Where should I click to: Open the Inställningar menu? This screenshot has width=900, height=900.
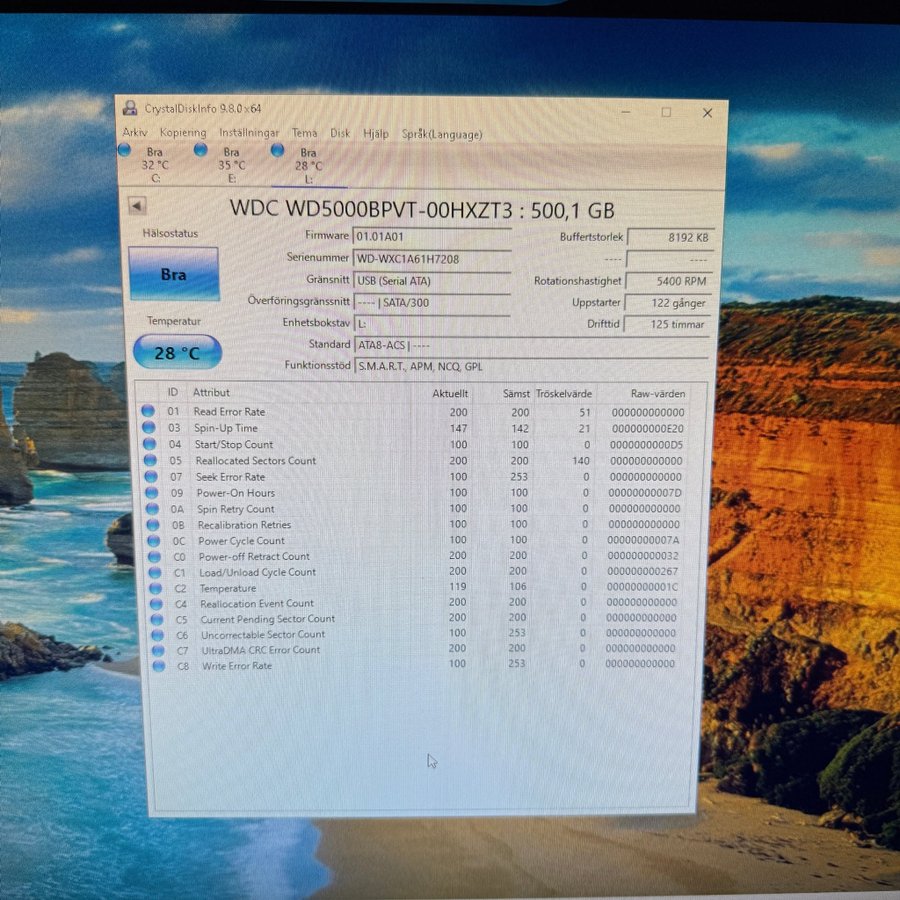point(249,133)
